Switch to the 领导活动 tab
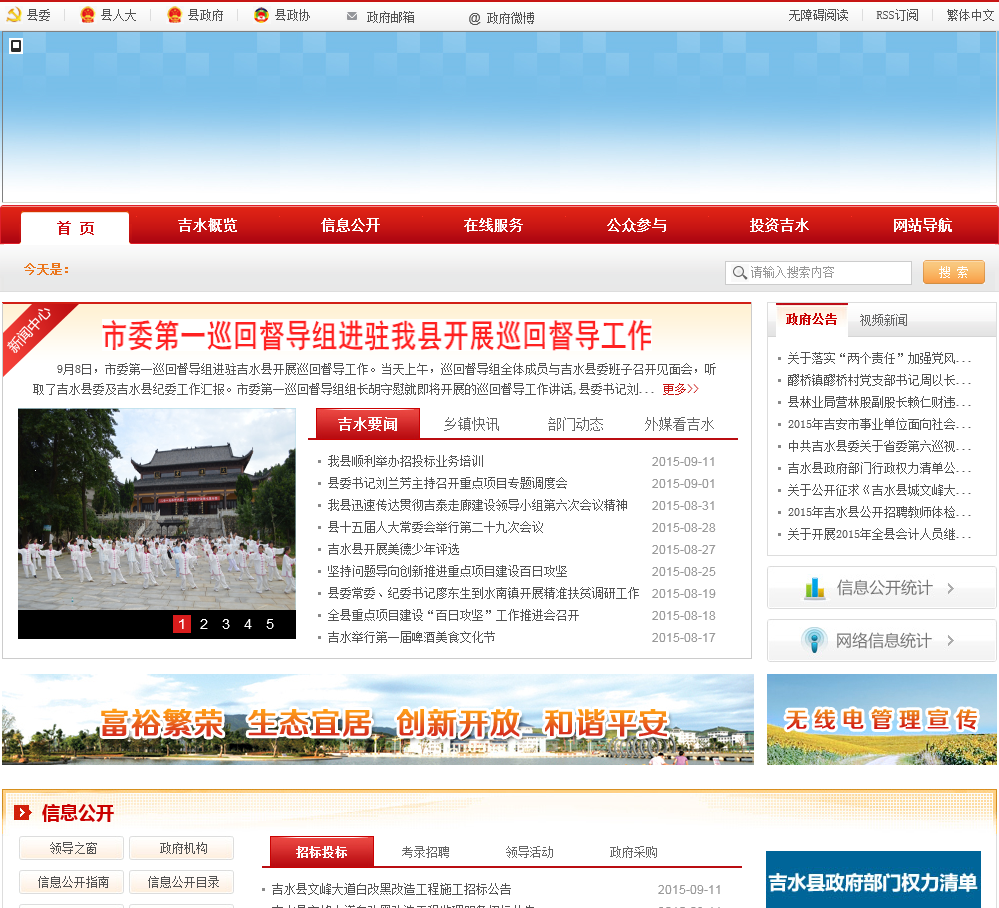Image resolution: width=999 pixels, height=908 pixels. click(529, 853)
